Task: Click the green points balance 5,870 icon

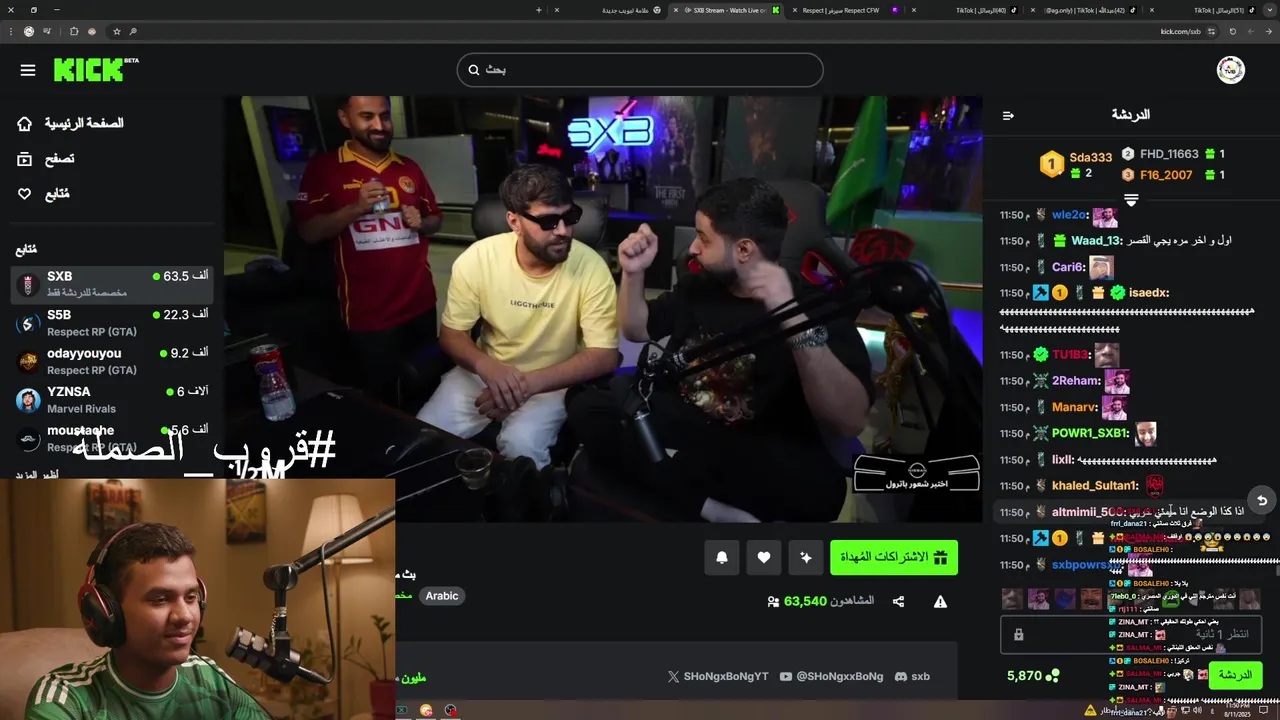Action: 1051,676
